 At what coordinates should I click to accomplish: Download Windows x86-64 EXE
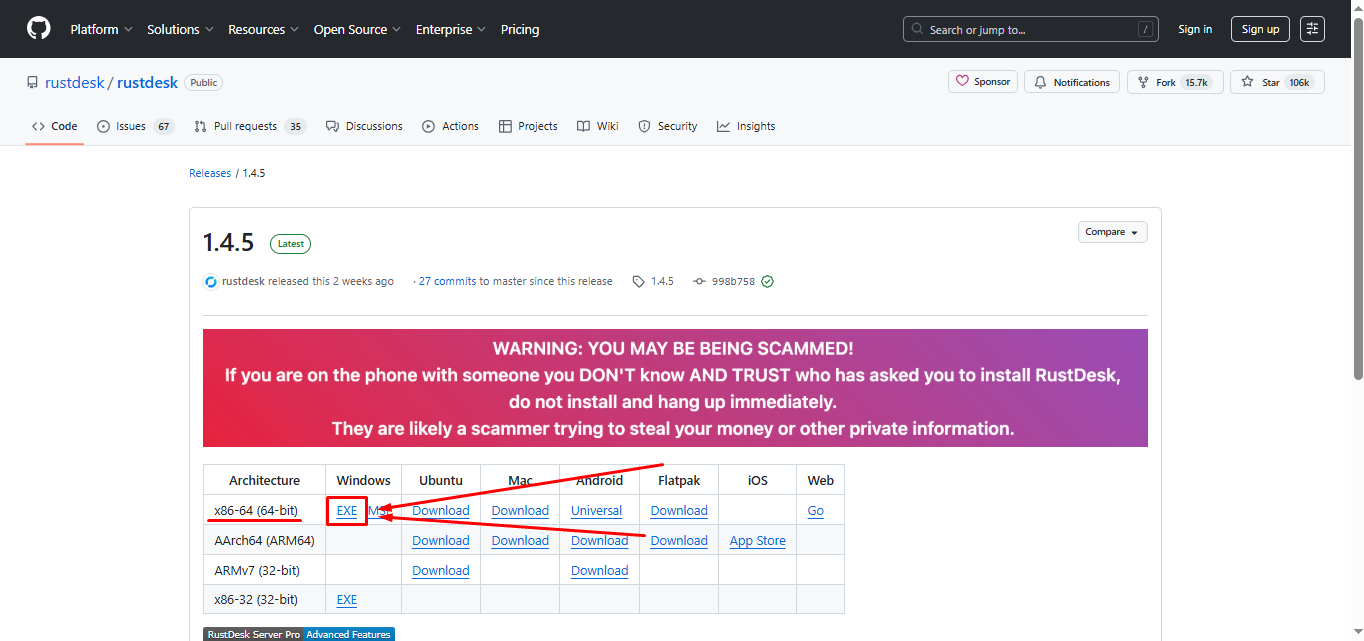(347, 511)
